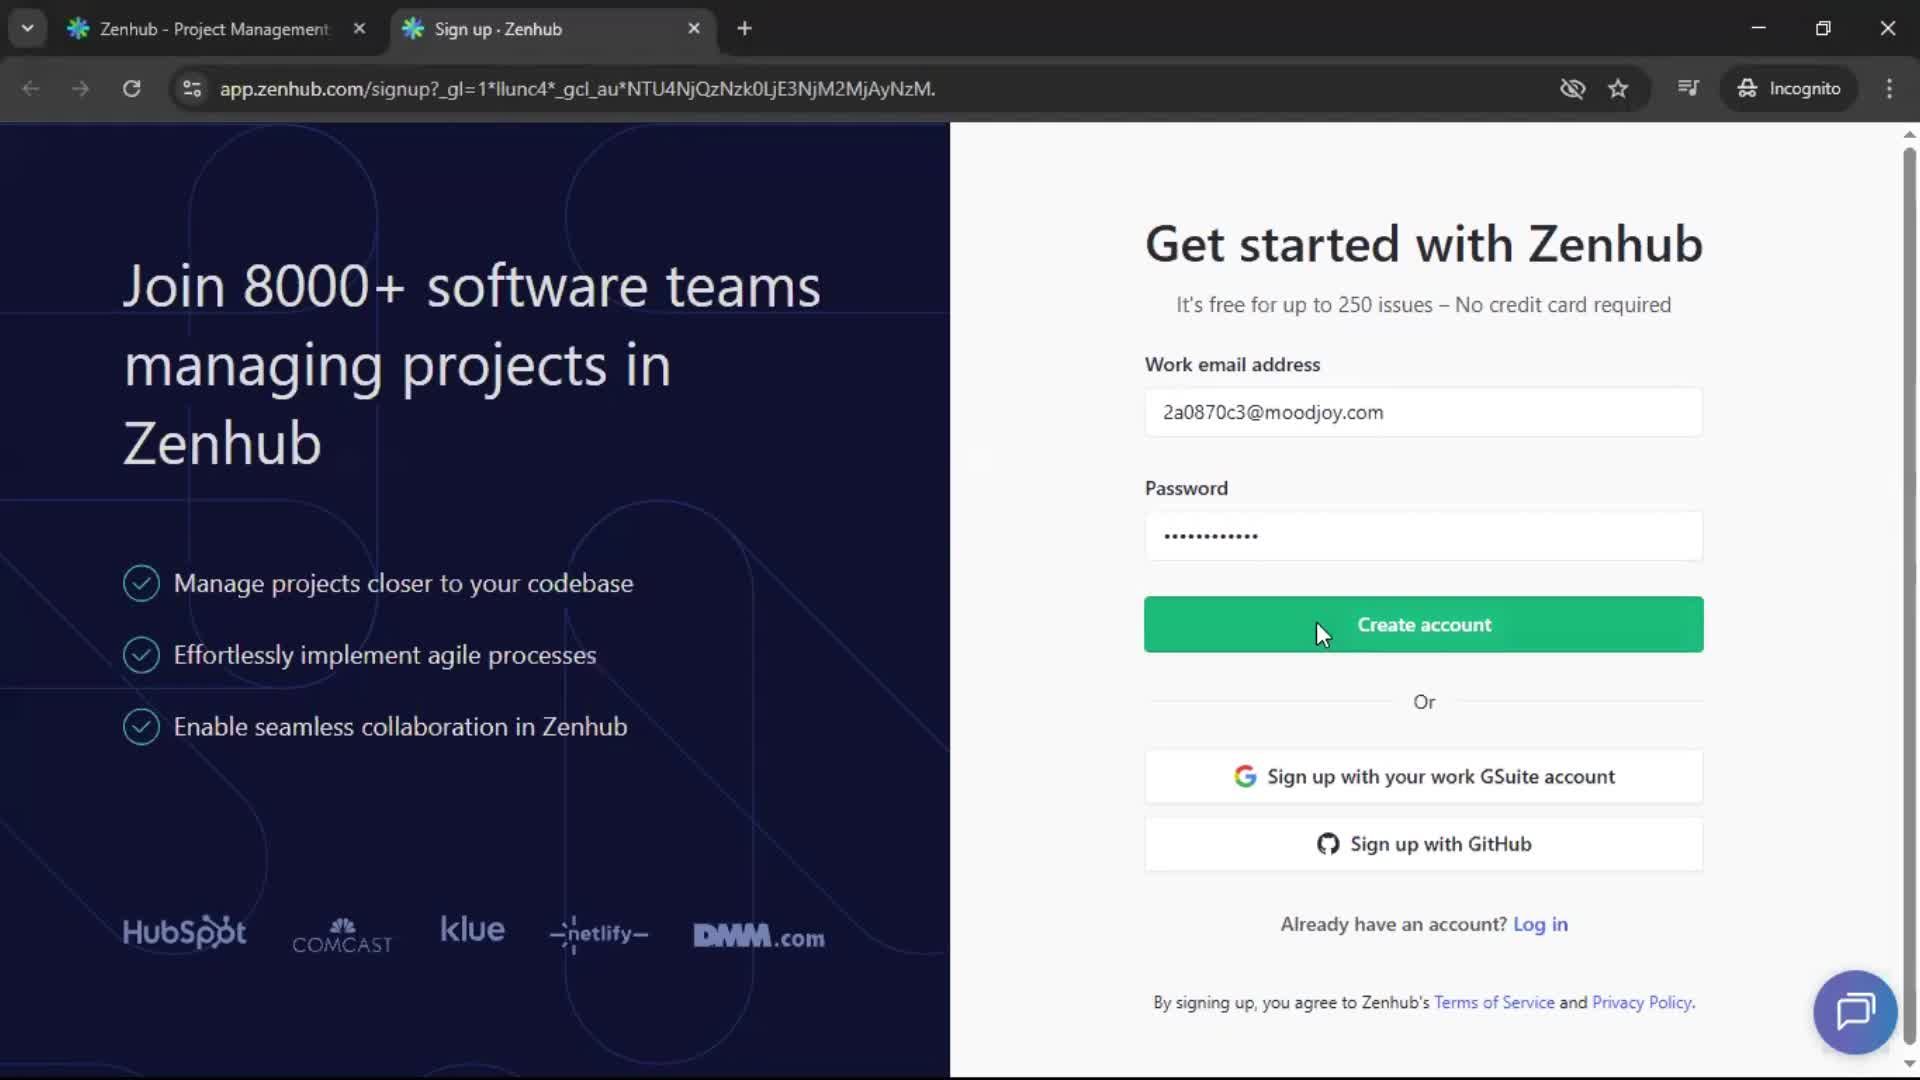
Task: Open the tab search dropdown chevron
Action: pos(27,28)
